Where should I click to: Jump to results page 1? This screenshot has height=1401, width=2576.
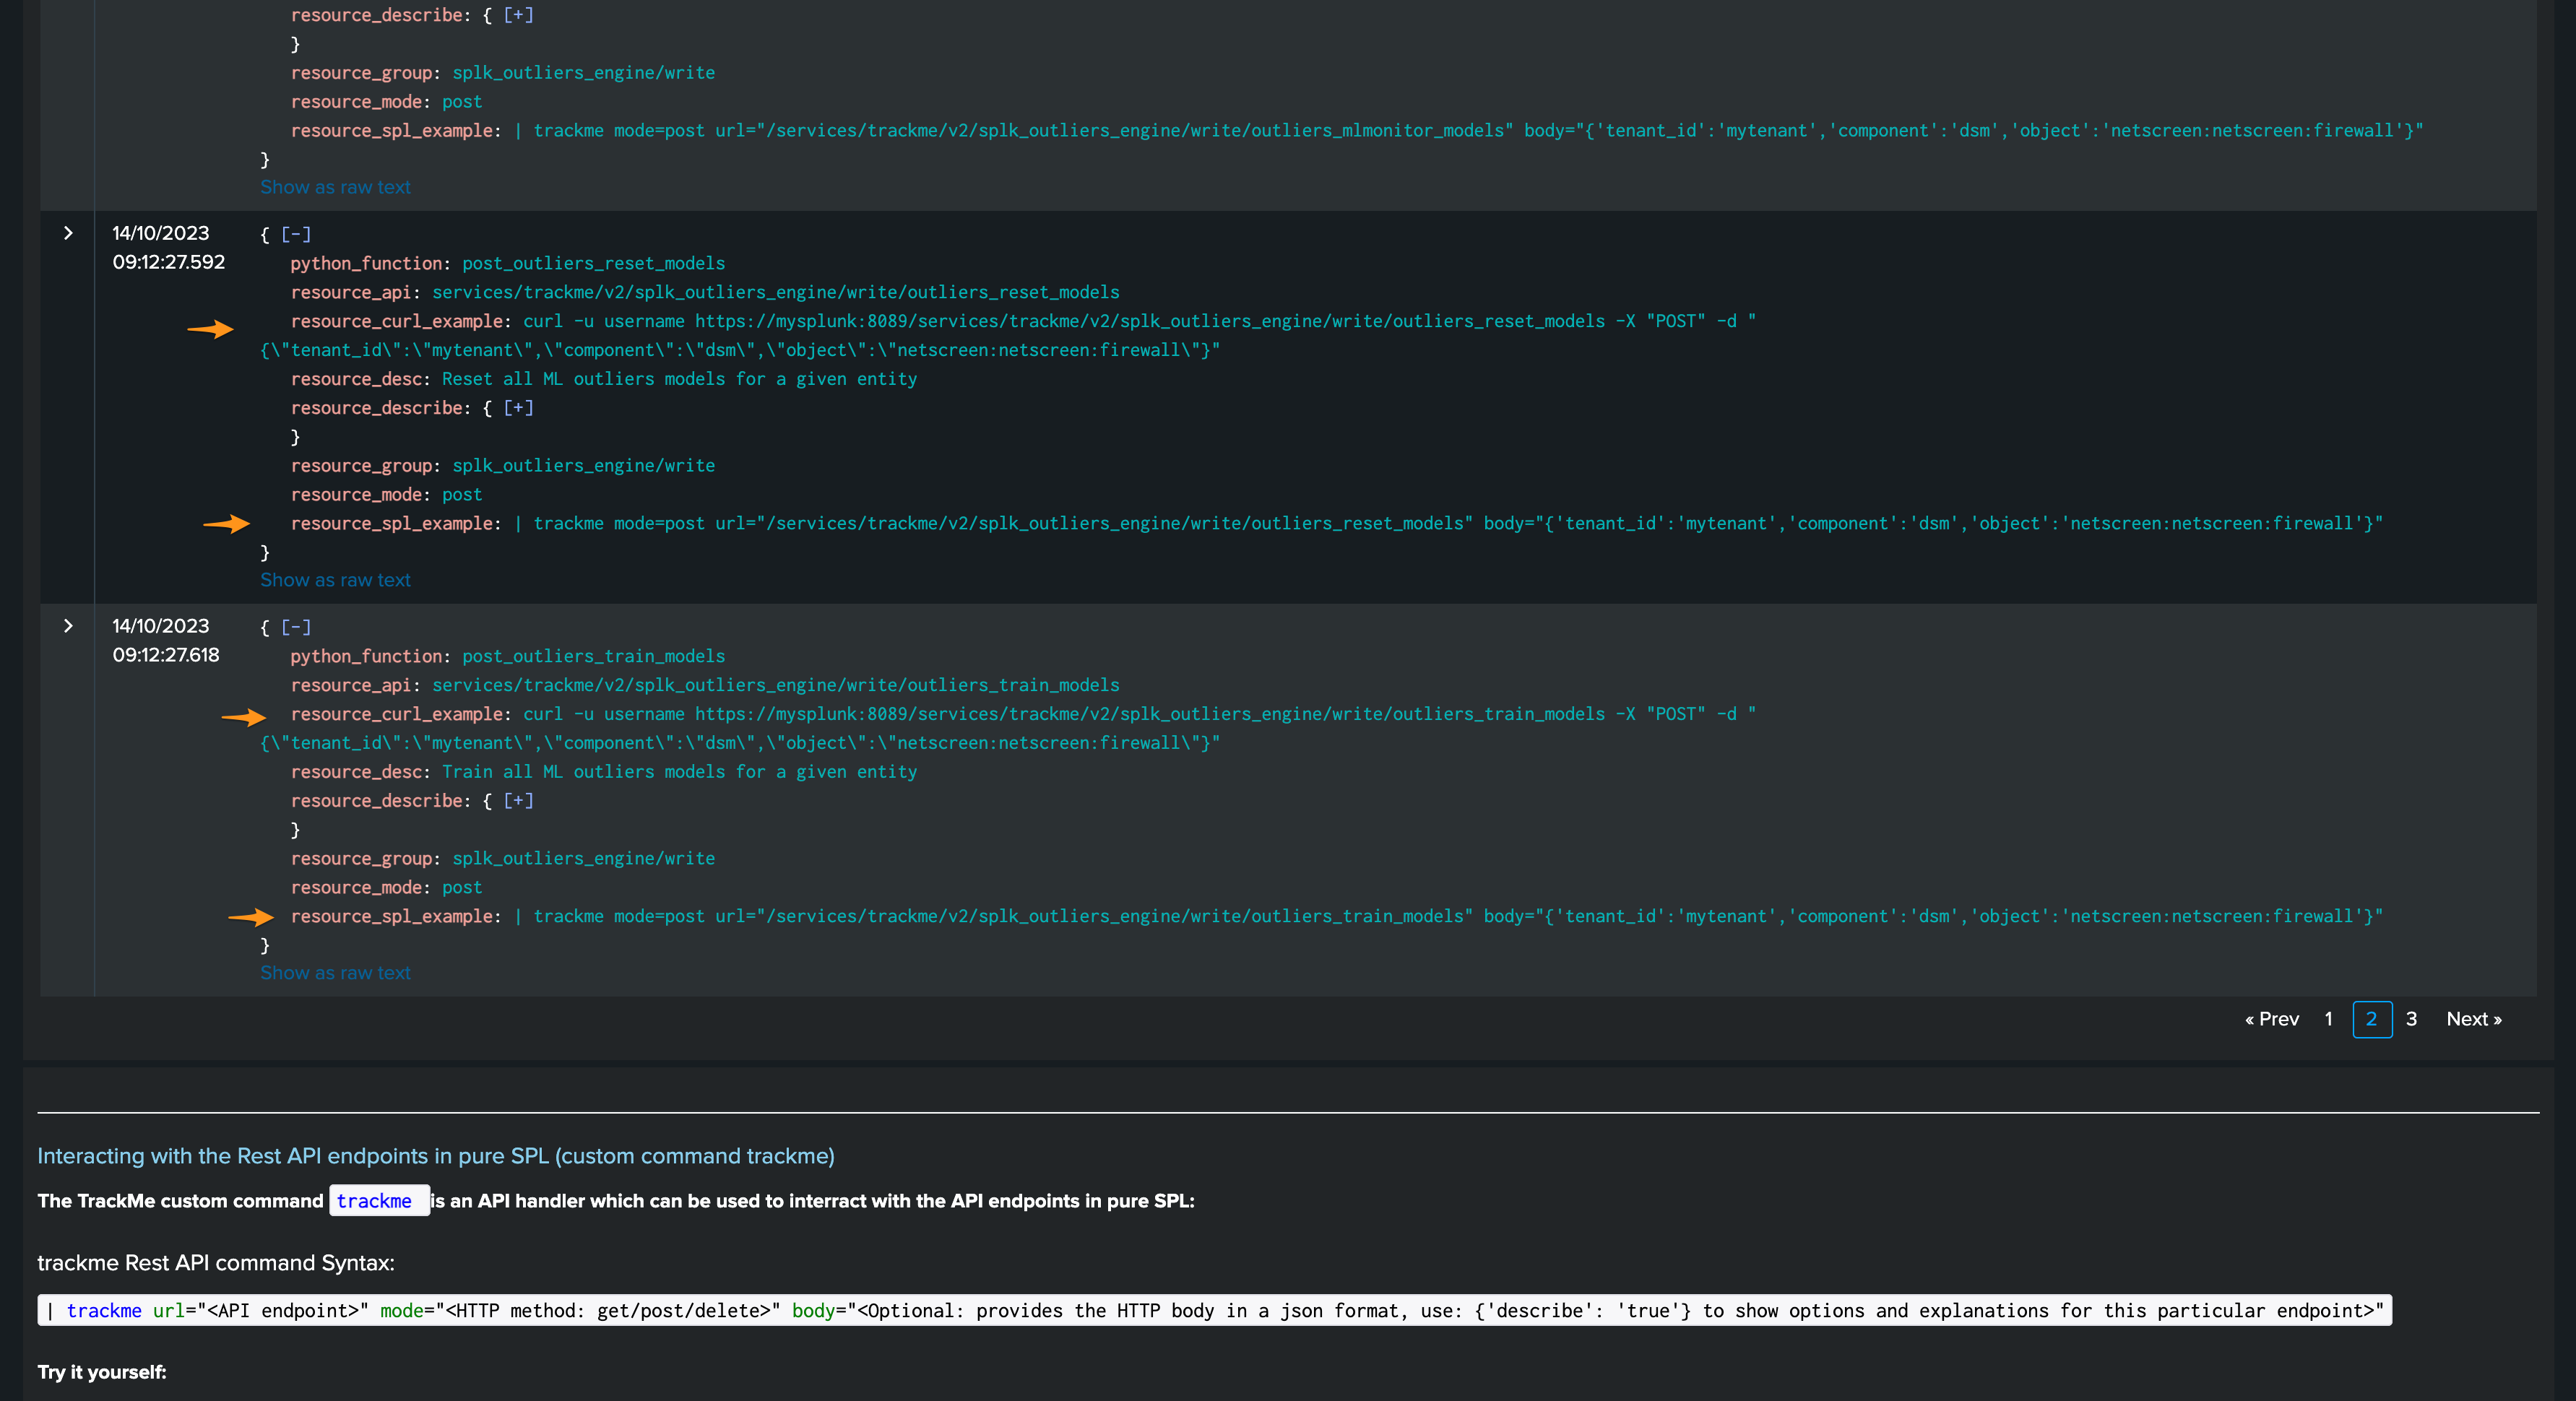pos(2328,1019)
